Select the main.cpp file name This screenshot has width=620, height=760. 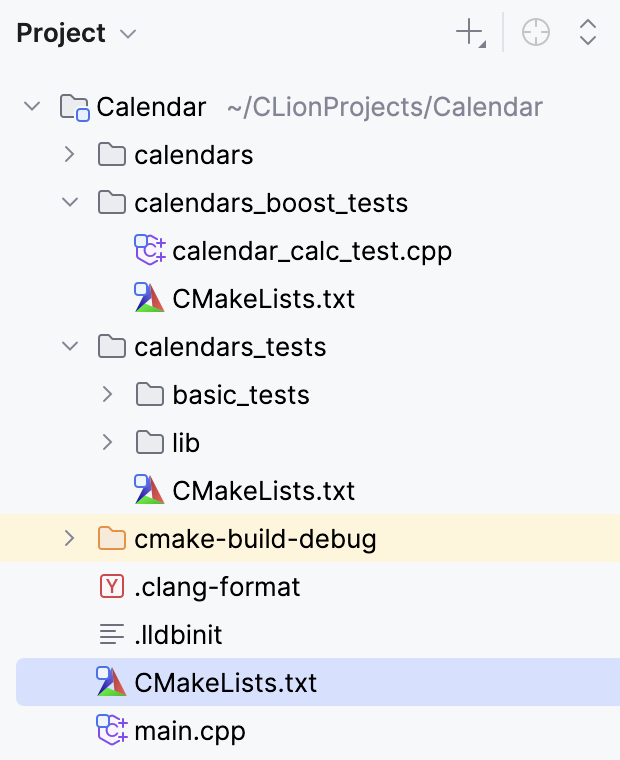coord(190,731)
